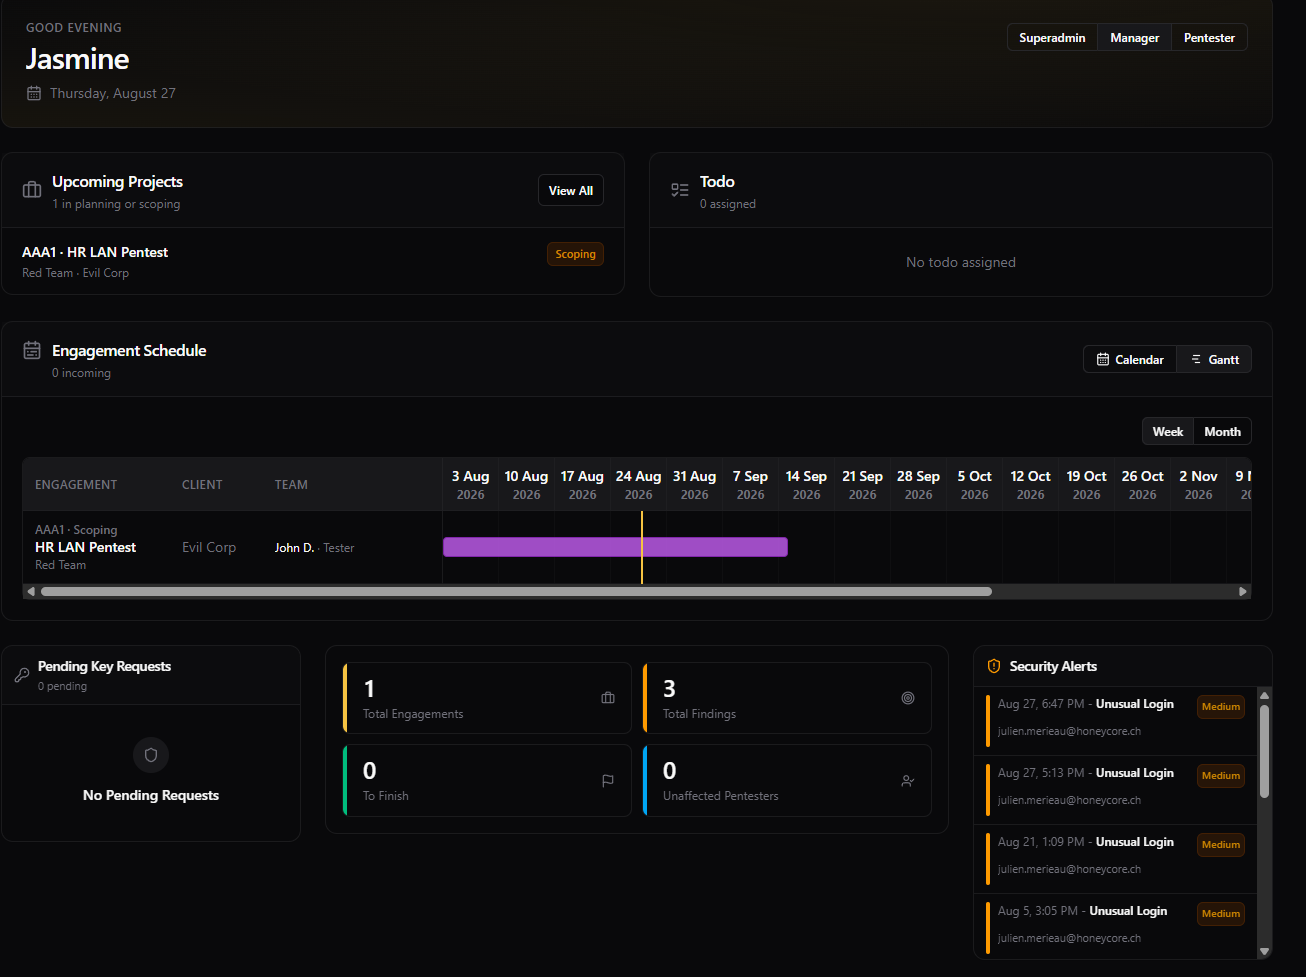Switch to the Manager role
This screenshot has width=1306, height=977.
click(x=1135, y=37)
